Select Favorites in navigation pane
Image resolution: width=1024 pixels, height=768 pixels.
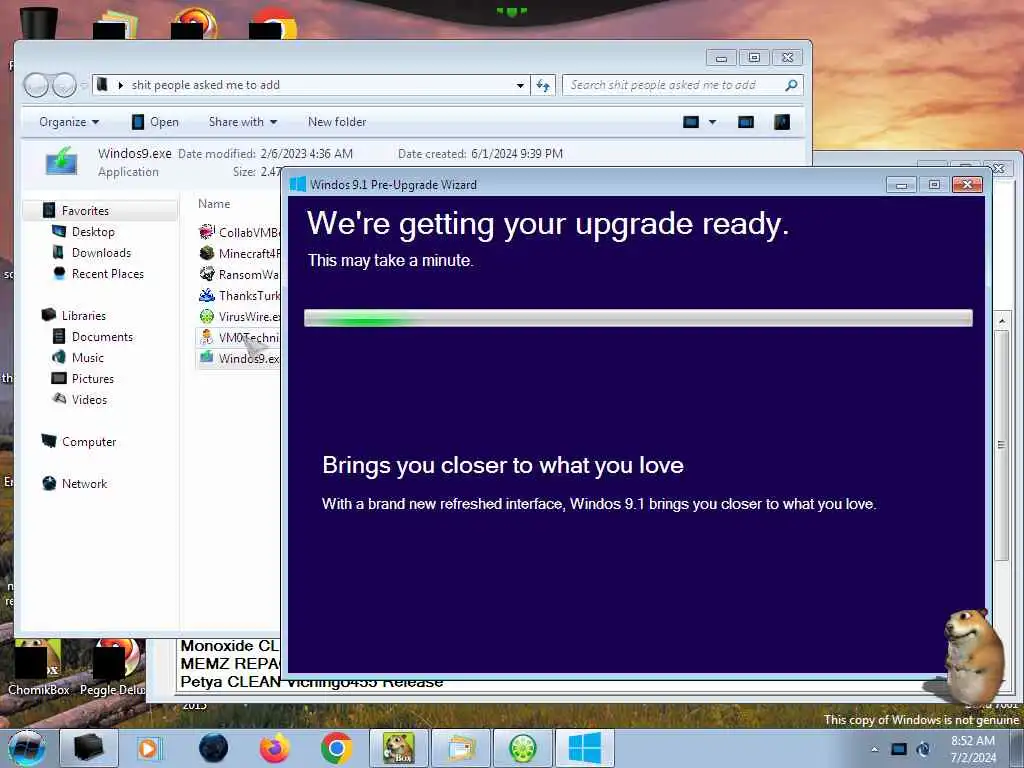[x=85, y=211]
